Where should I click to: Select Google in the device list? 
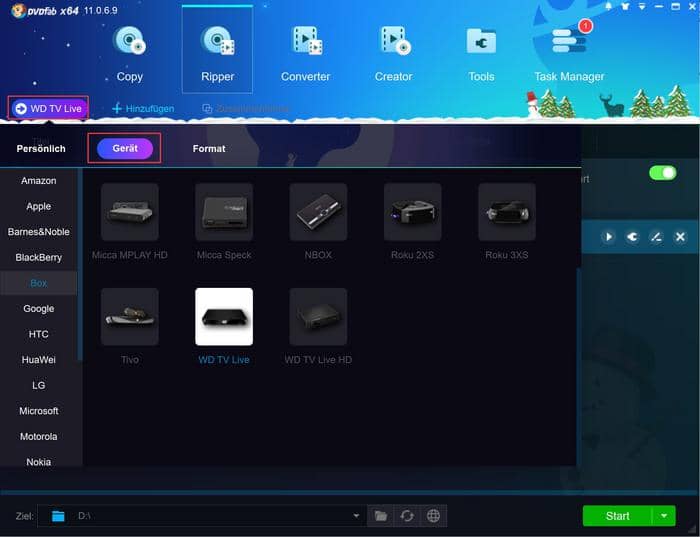39,308
